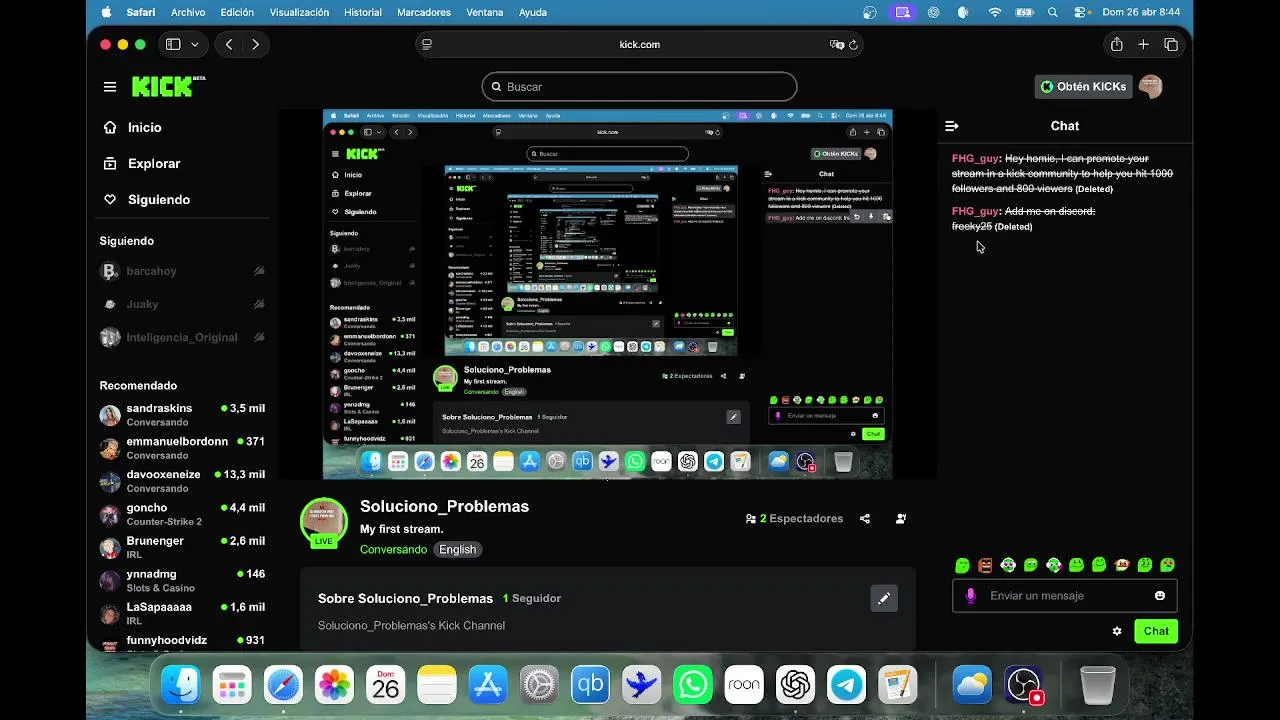Click the English language tag
The image size is (1280, 720).
click(x=458, y=549)
